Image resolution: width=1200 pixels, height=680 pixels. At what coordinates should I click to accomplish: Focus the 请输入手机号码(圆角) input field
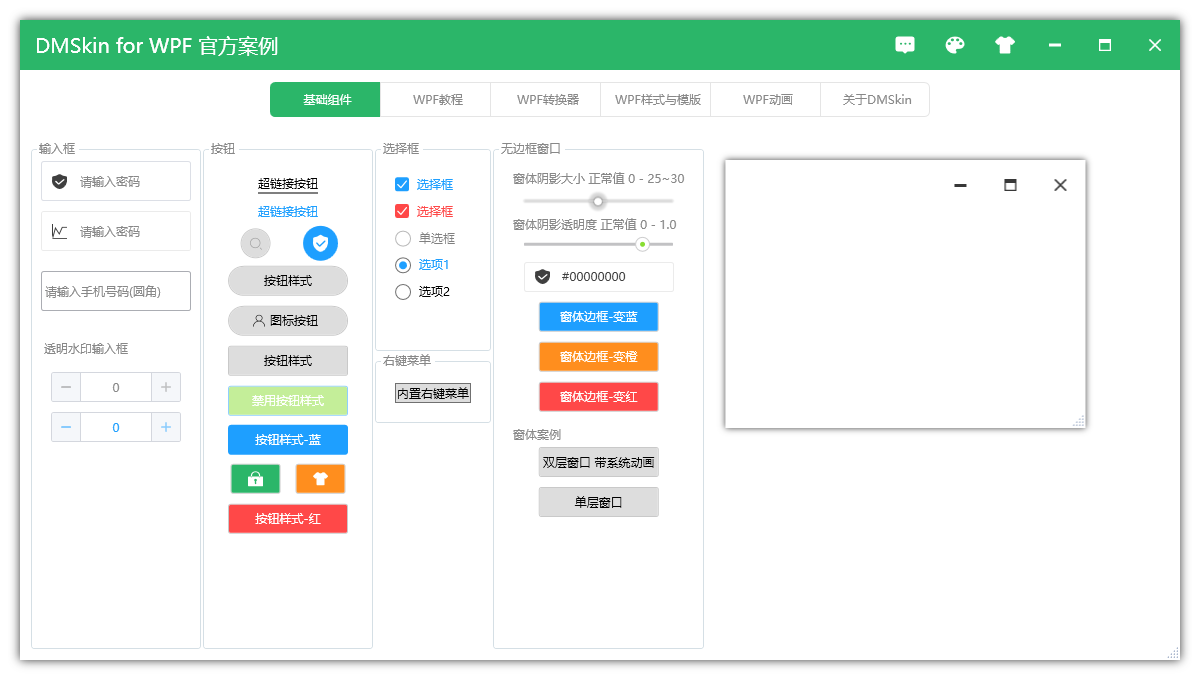[116, 291]
